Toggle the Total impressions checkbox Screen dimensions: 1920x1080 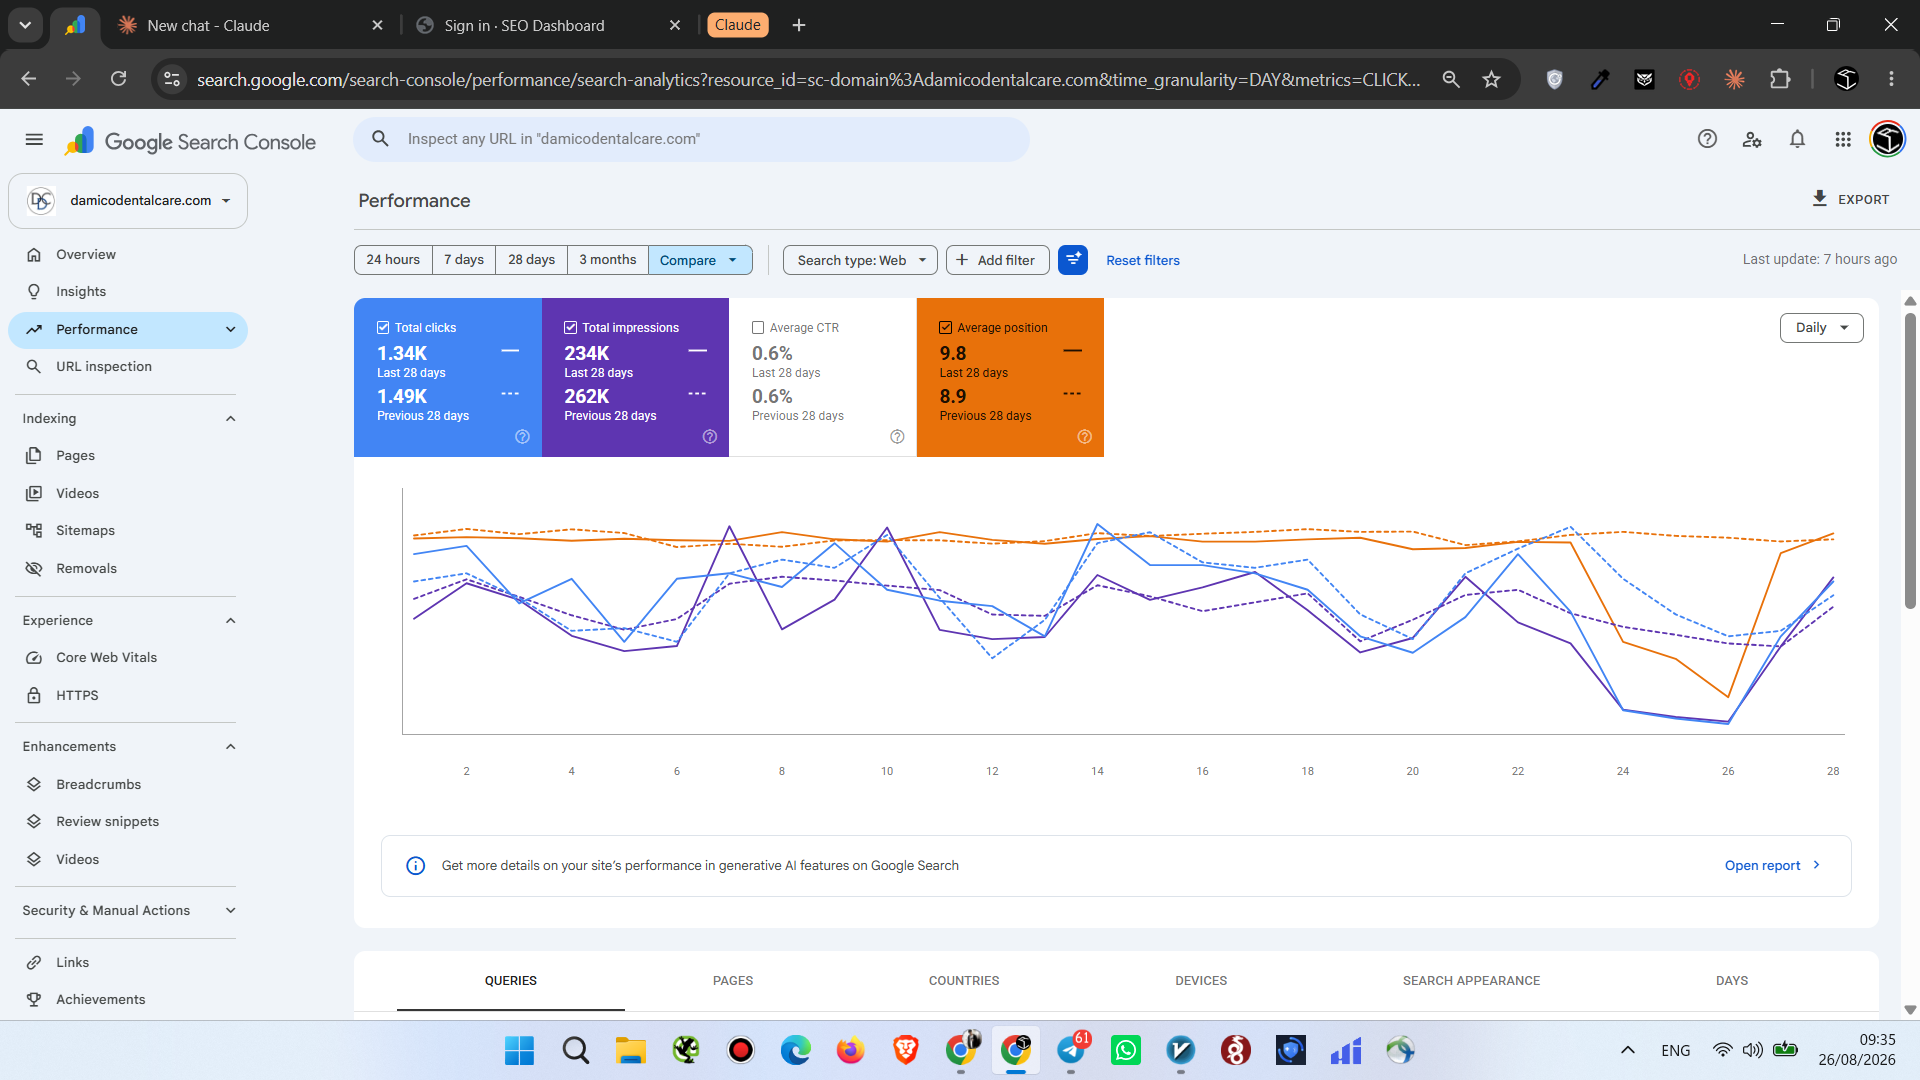pos(571,328)
